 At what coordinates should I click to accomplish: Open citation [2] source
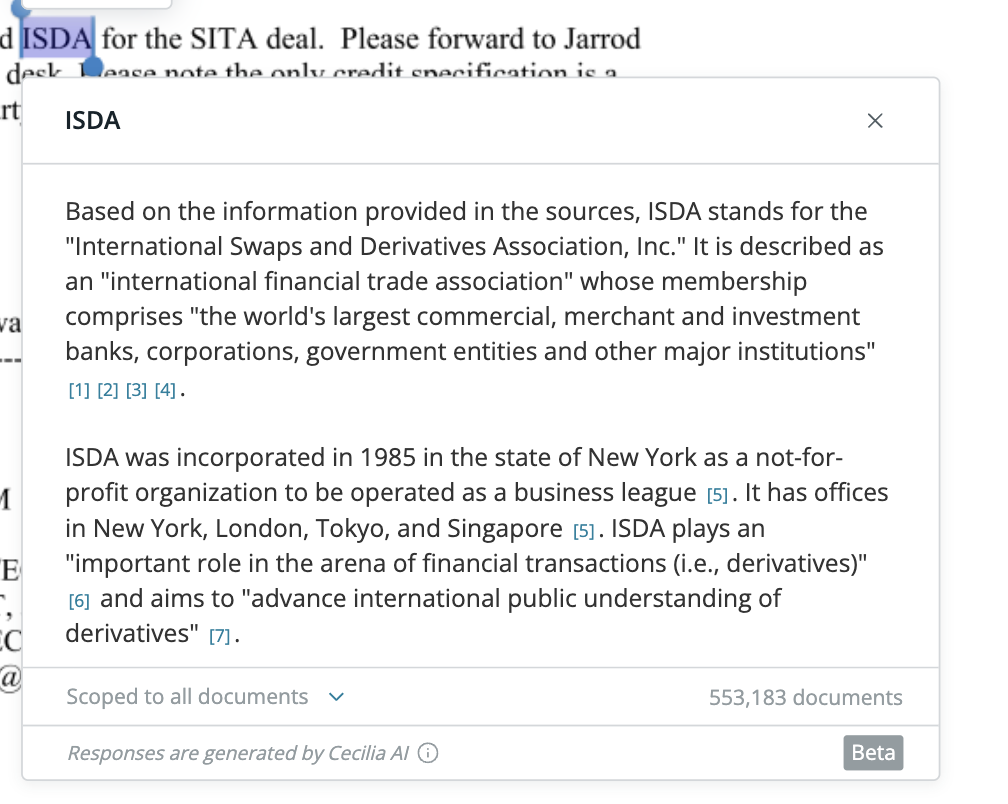pos(107,389)
